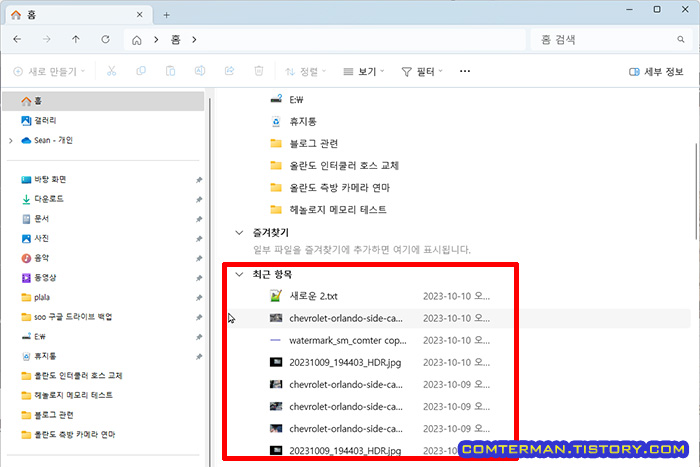Click the Delete trash icon

[x=259, y=71]
